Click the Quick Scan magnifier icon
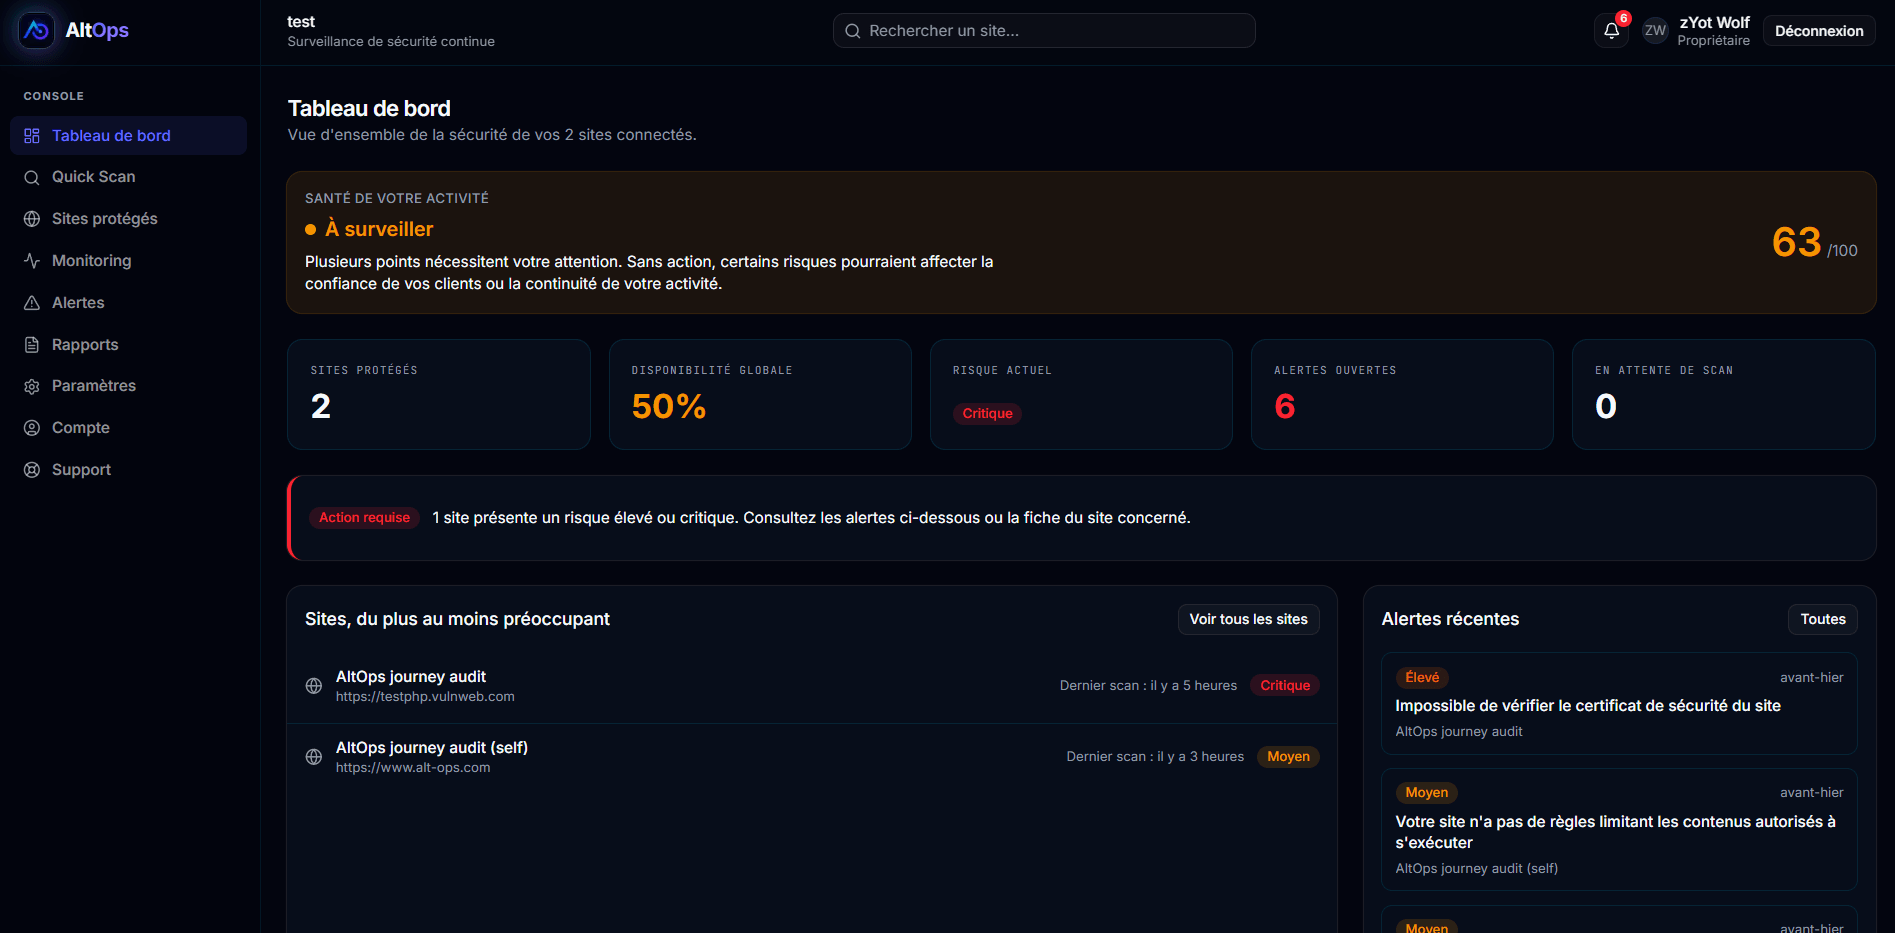Viewport: 1895px width, 933px height. coord(32,177)
